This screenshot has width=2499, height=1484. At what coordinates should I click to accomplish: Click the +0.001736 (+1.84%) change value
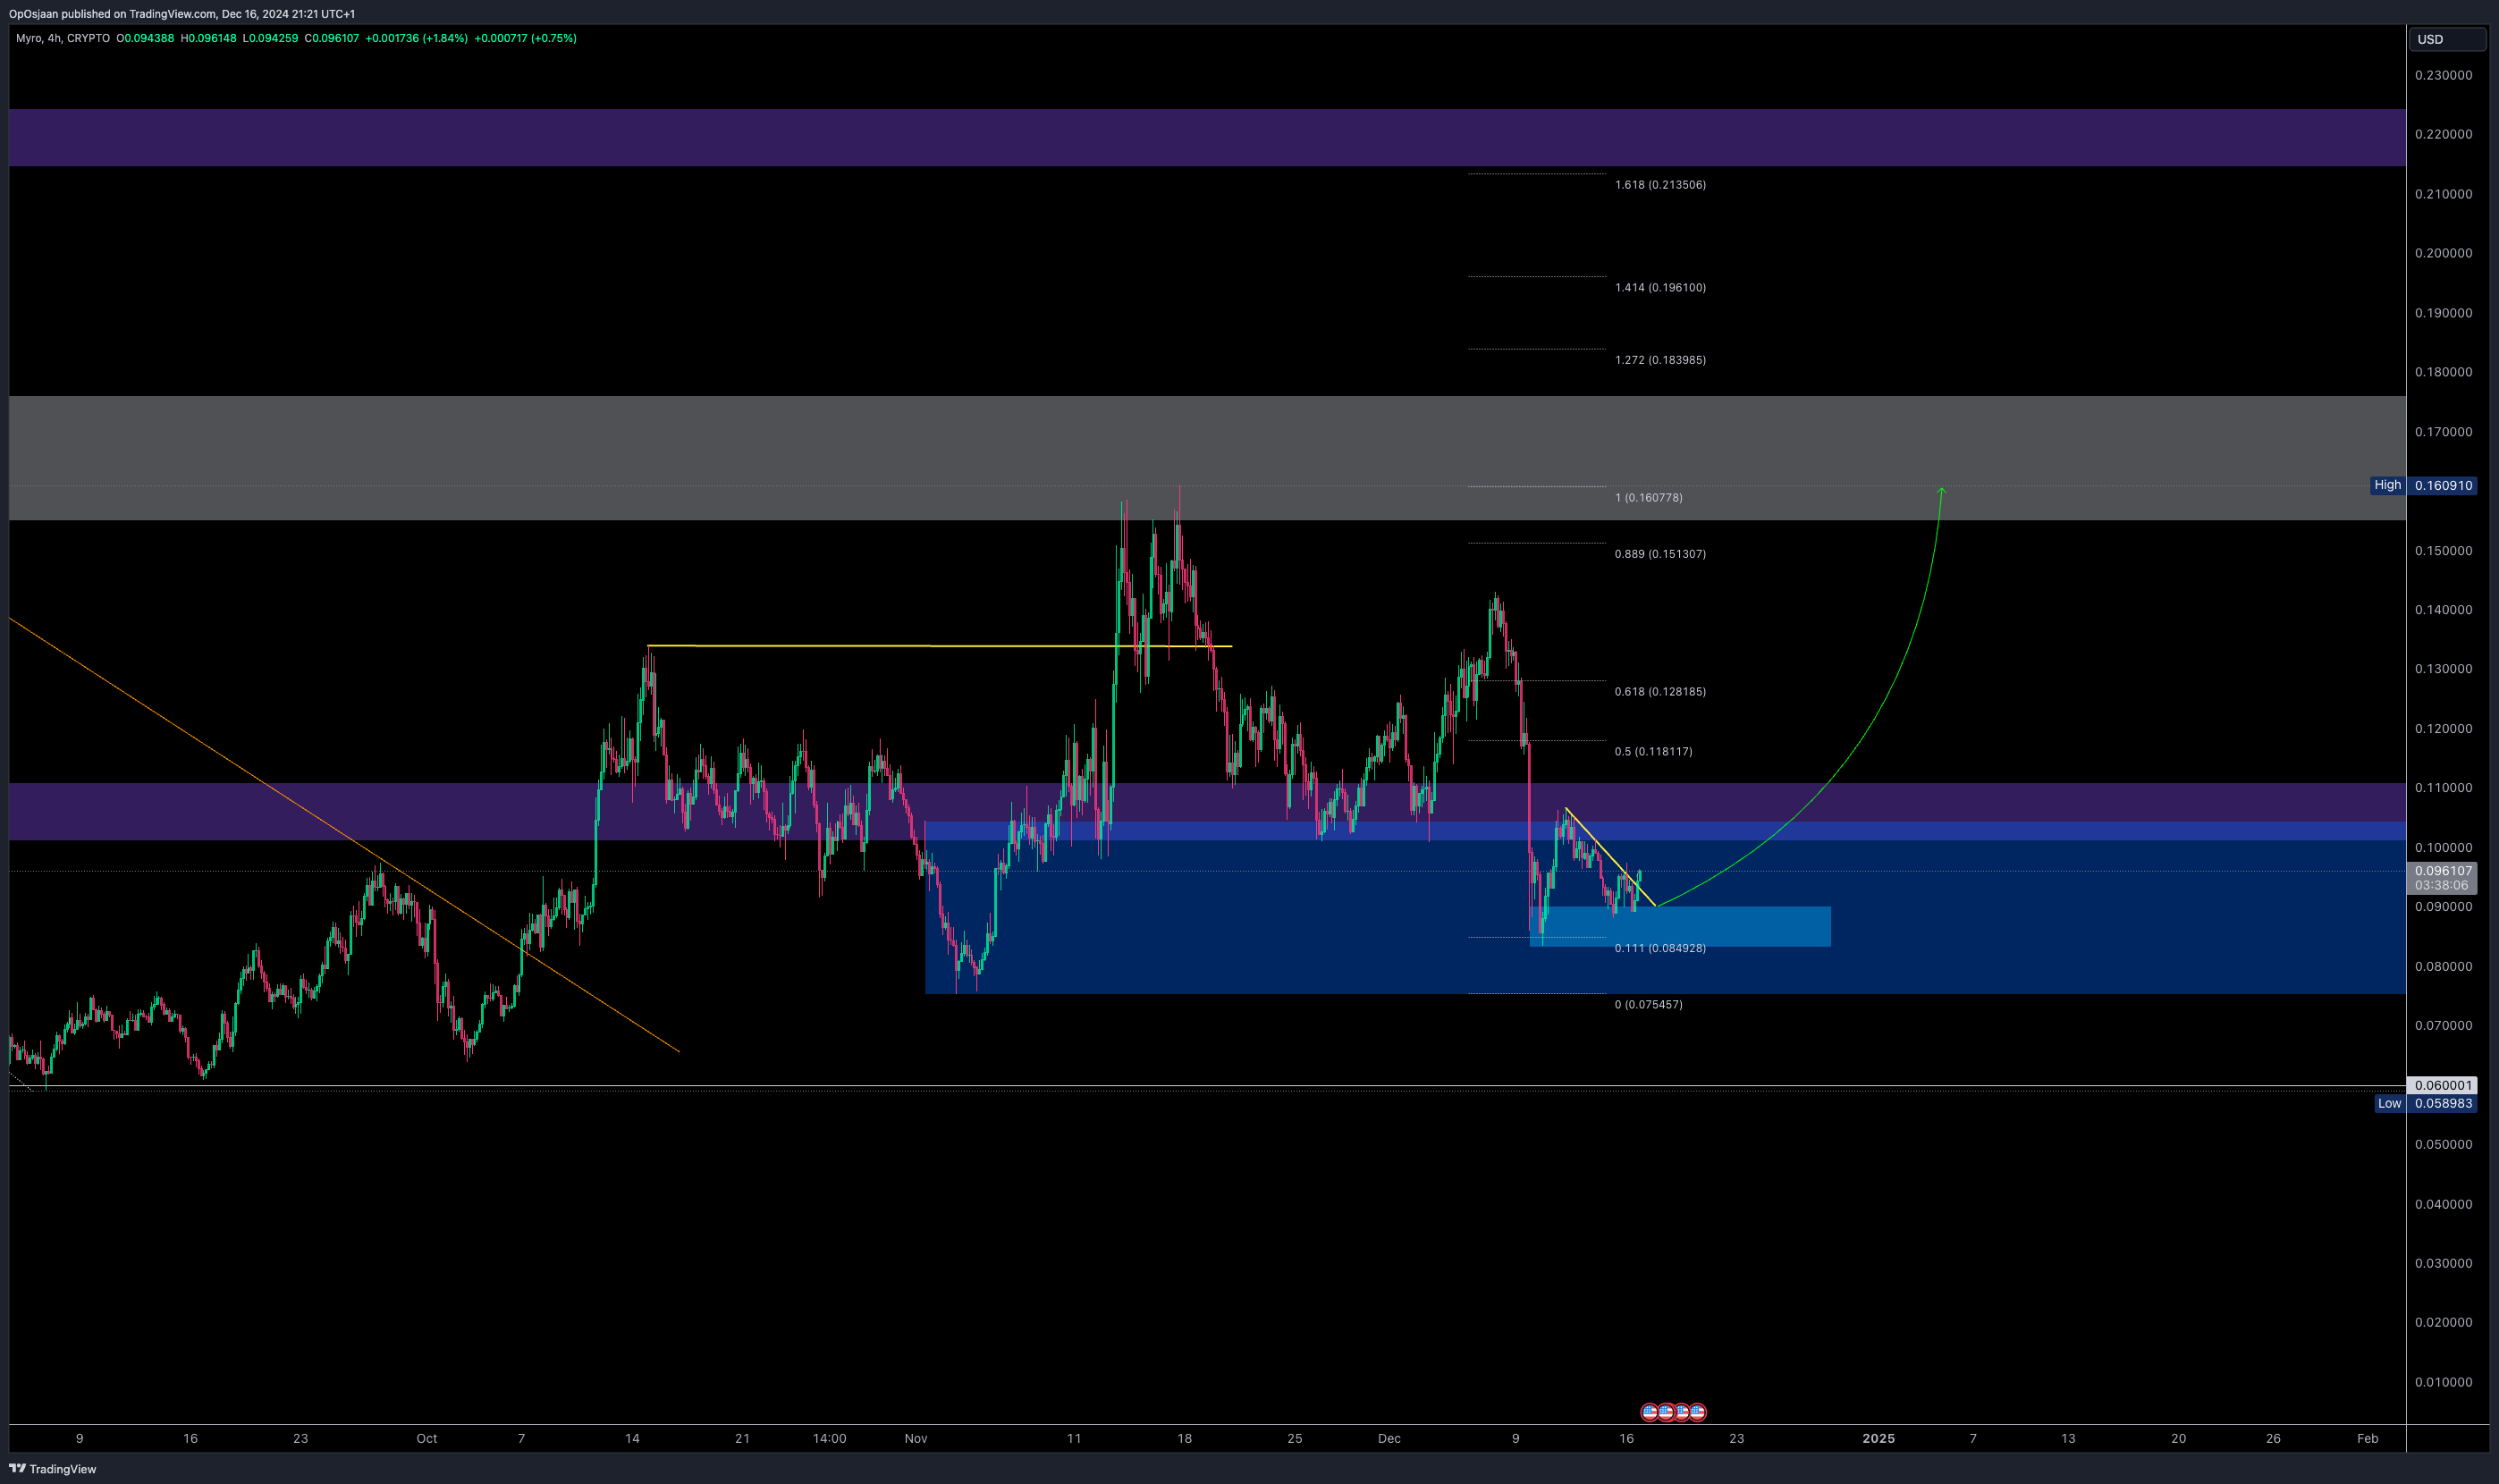pyautogui.click(x=416, y=38)
